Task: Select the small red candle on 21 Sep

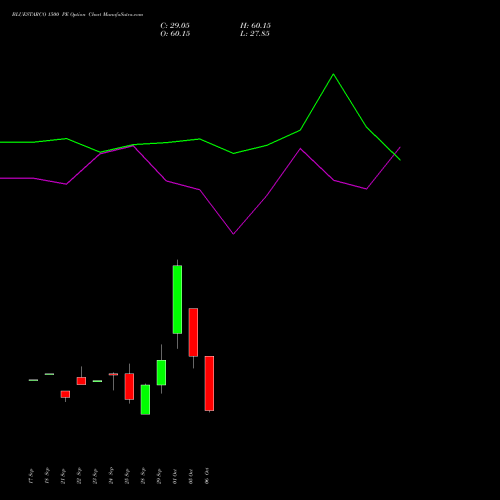Action: tap(65, 394)
